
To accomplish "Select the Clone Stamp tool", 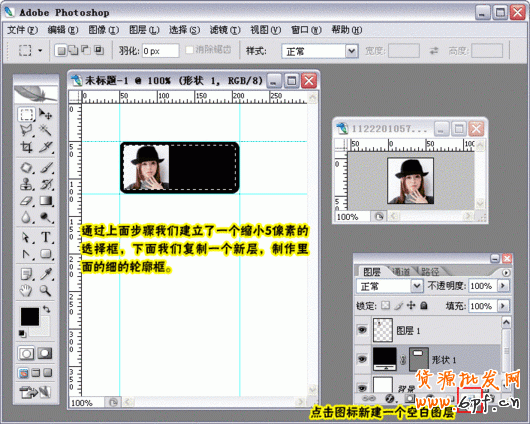I will point(26,184).
